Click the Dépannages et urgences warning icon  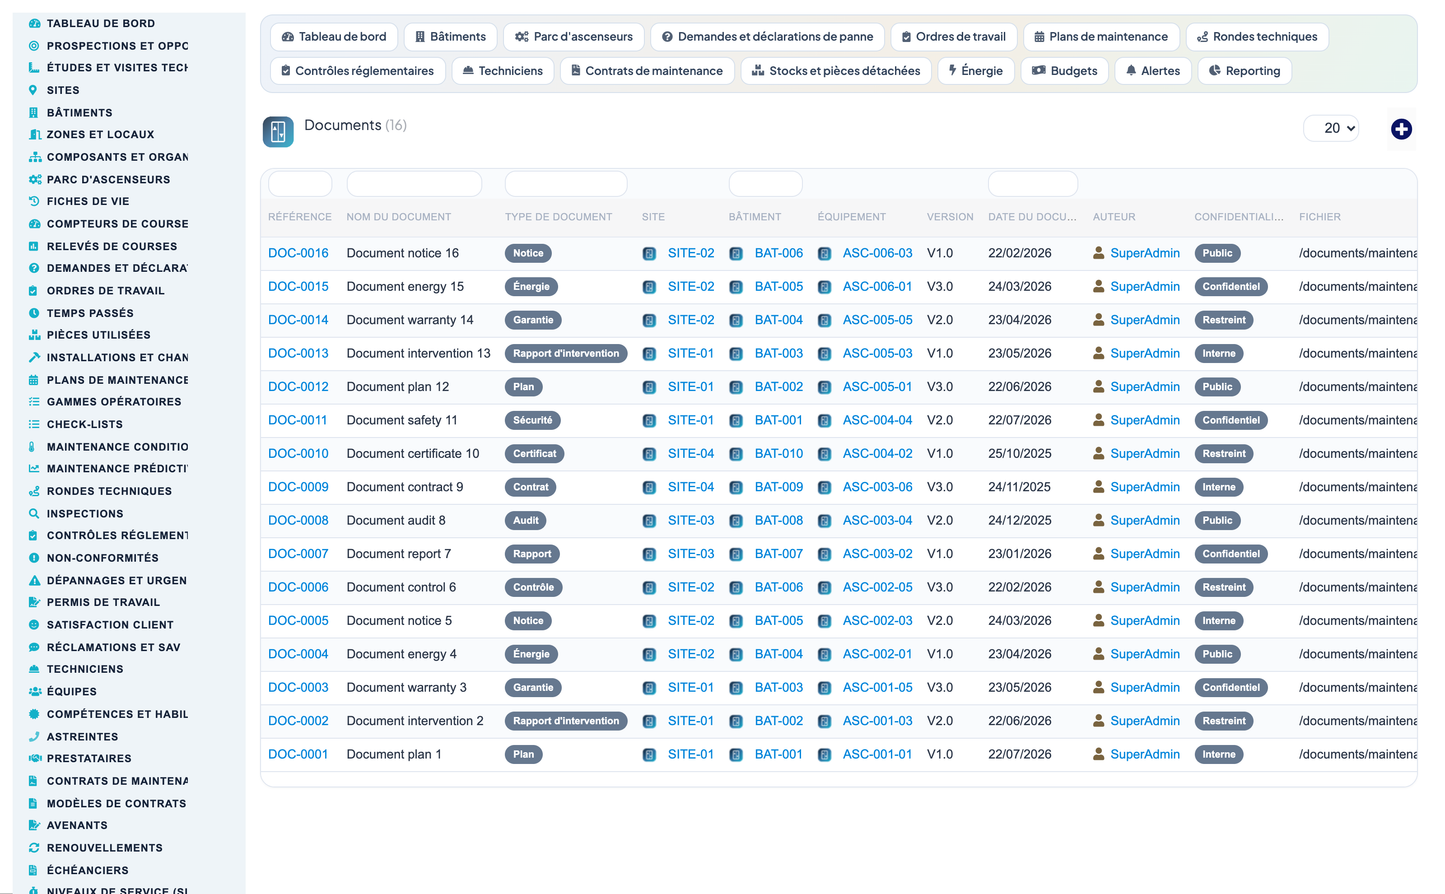(34, 580)
